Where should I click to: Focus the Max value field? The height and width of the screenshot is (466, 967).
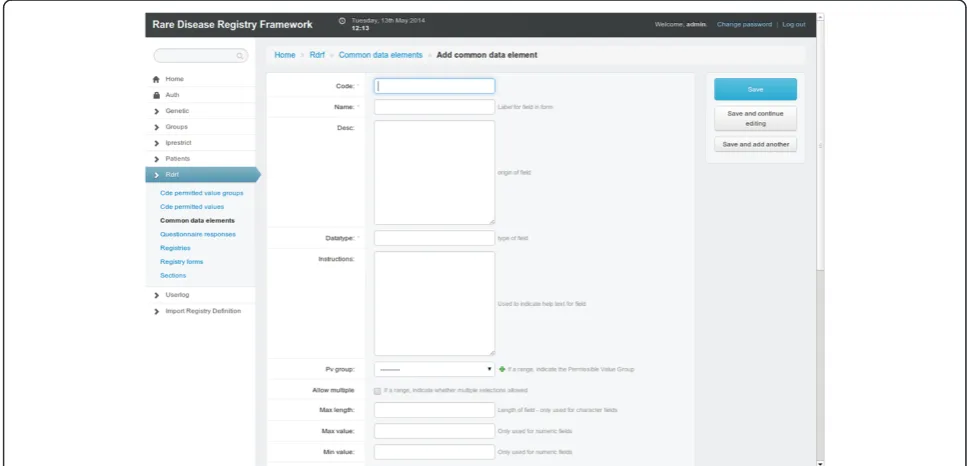coord(434,431)
